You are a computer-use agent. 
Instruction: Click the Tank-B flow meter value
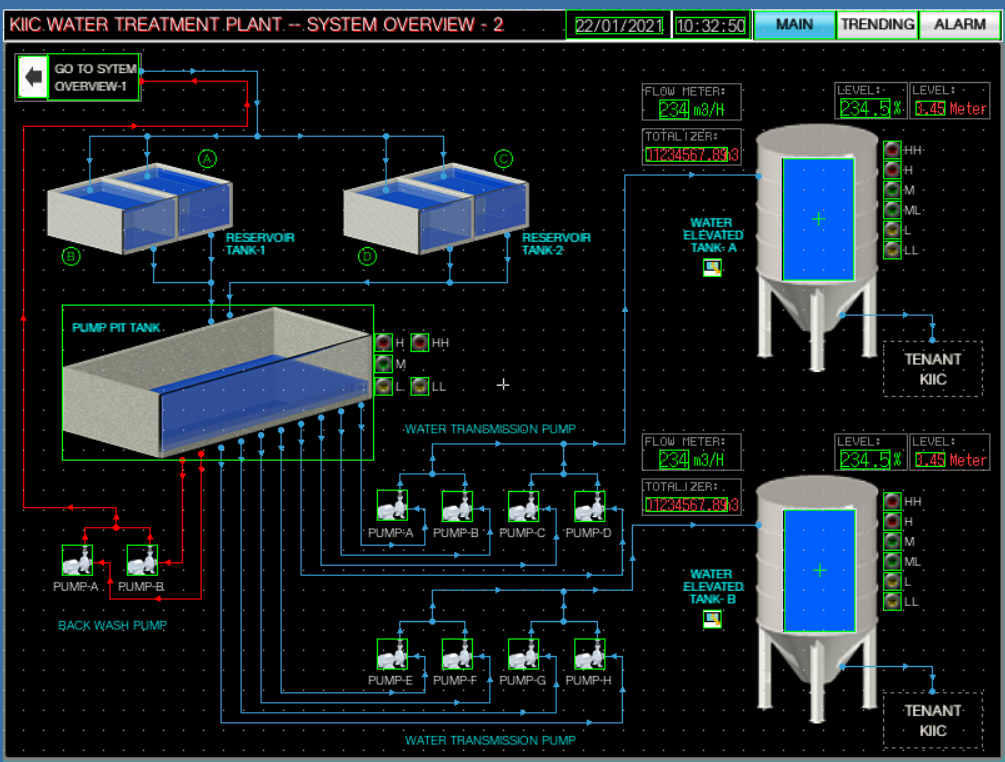(673, 460)
